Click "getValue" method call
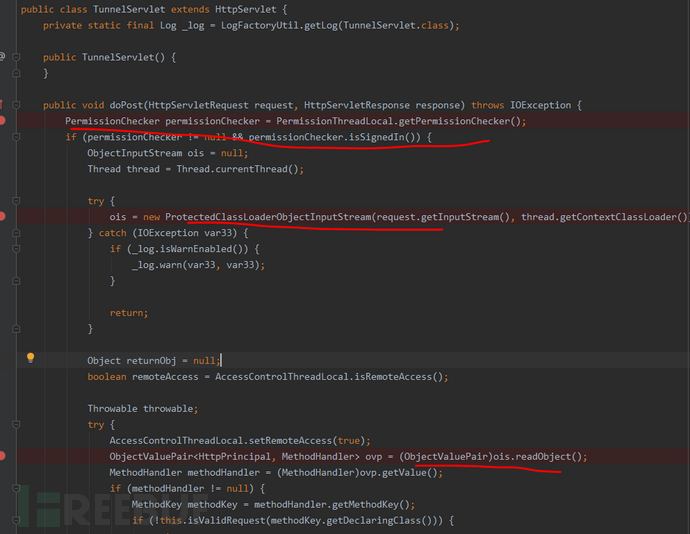Viewport: 690px width, 534px height. [404, 472]
